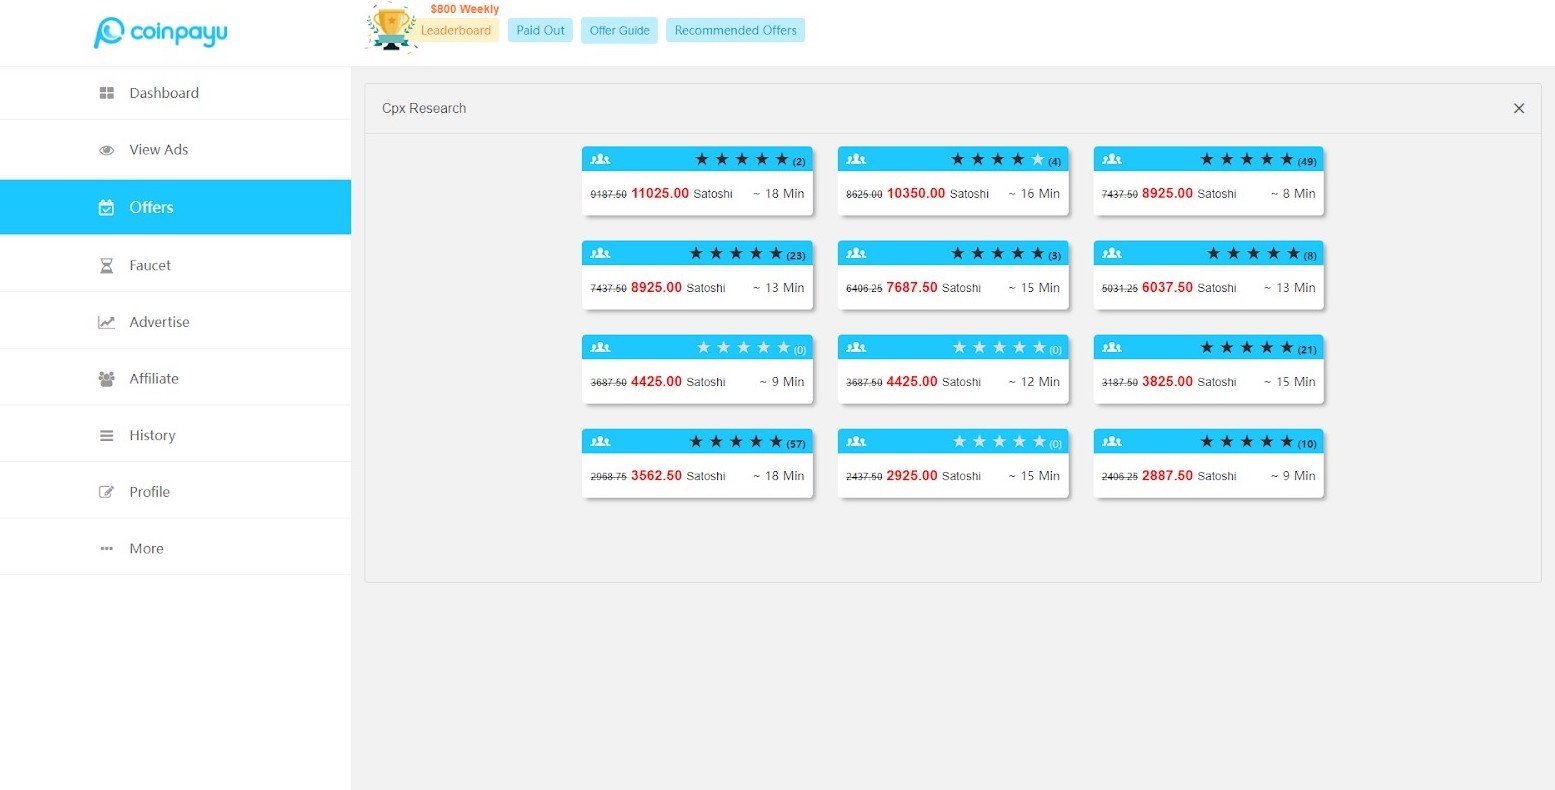1555x790 pixels.
Task: Click the group icon on the 3562.50 Satoshi card
Action: (x=600, y=441)
